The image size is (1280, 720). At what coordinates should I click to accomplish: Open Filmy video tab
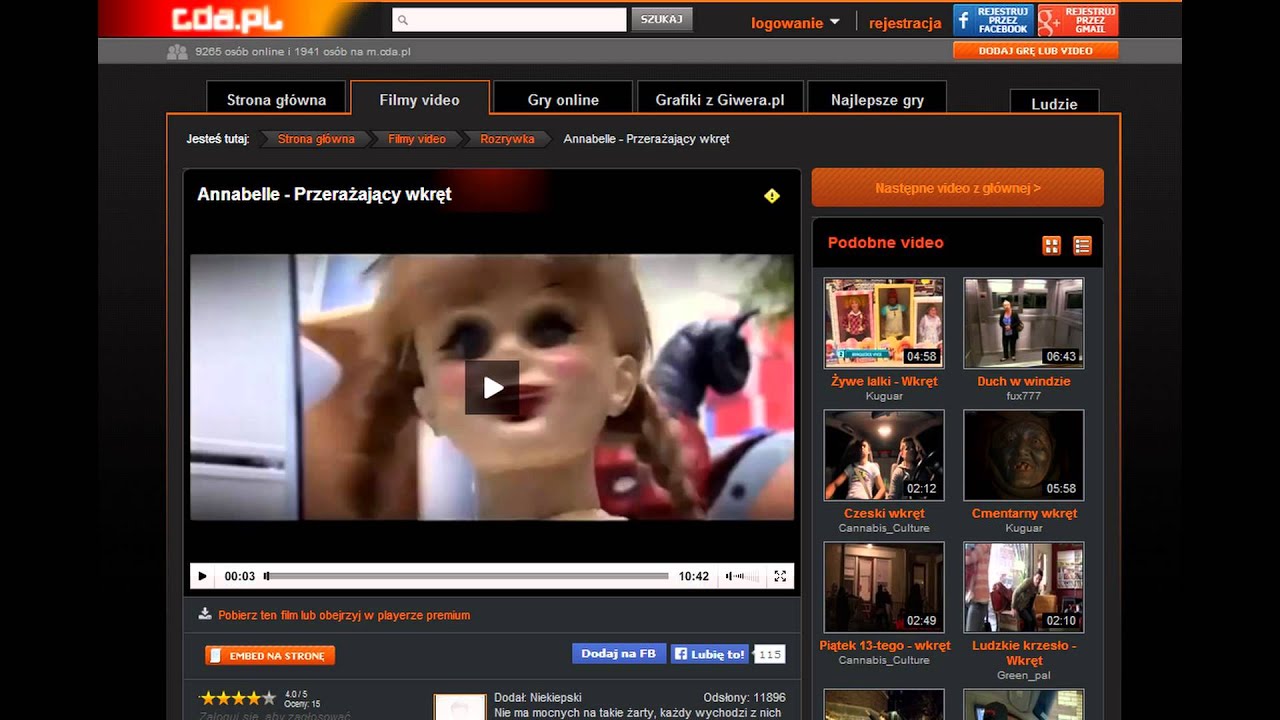coord(420,99)
